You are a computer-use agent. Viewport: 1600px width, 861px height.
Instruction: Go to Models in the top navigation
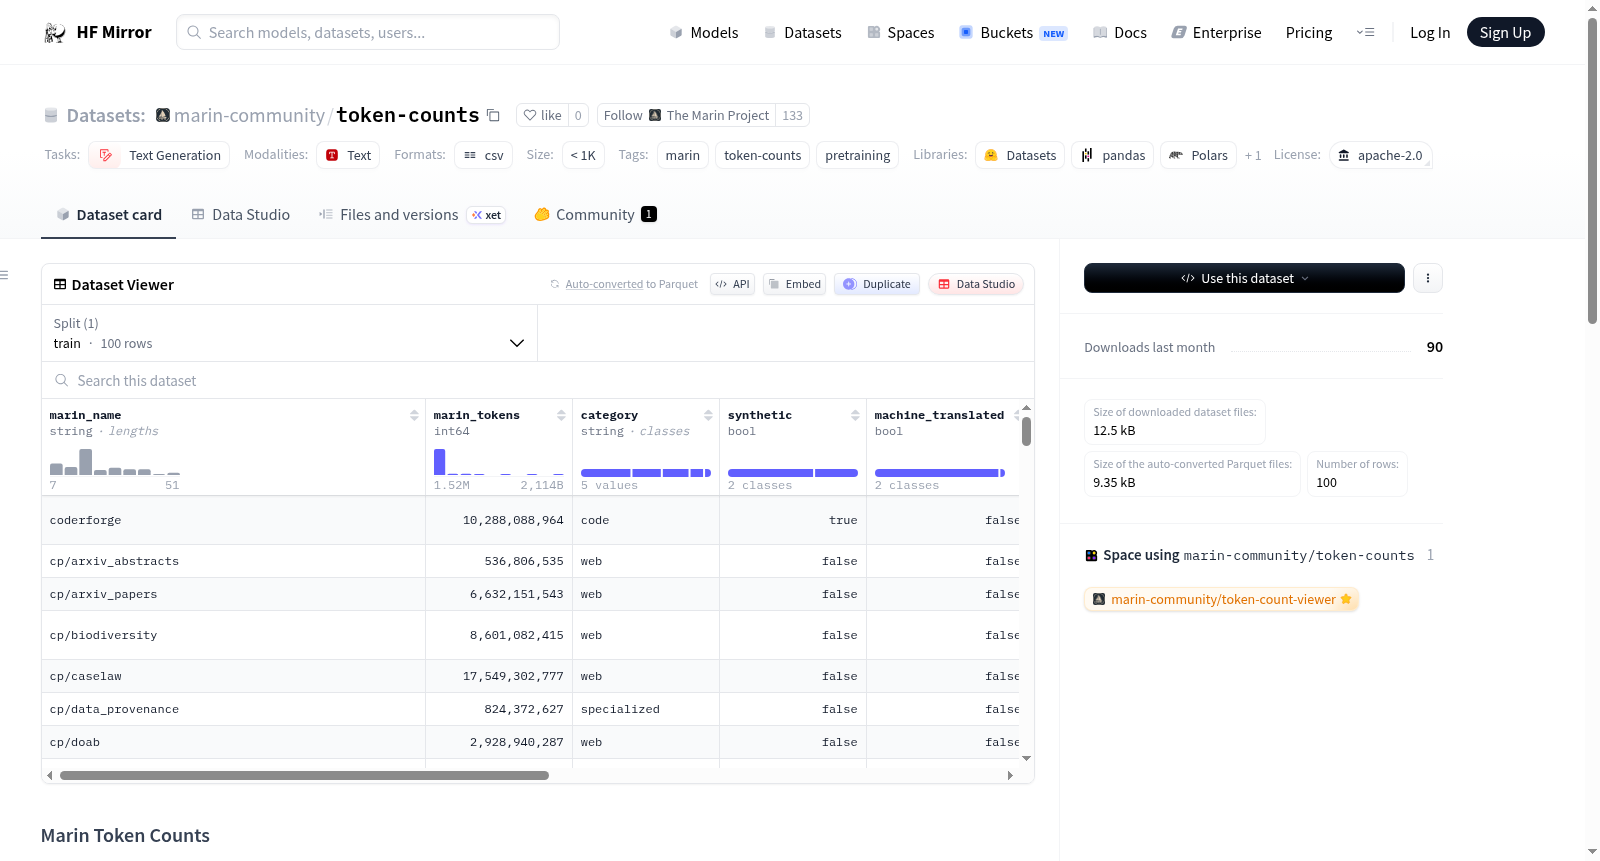tap(704, 33)
